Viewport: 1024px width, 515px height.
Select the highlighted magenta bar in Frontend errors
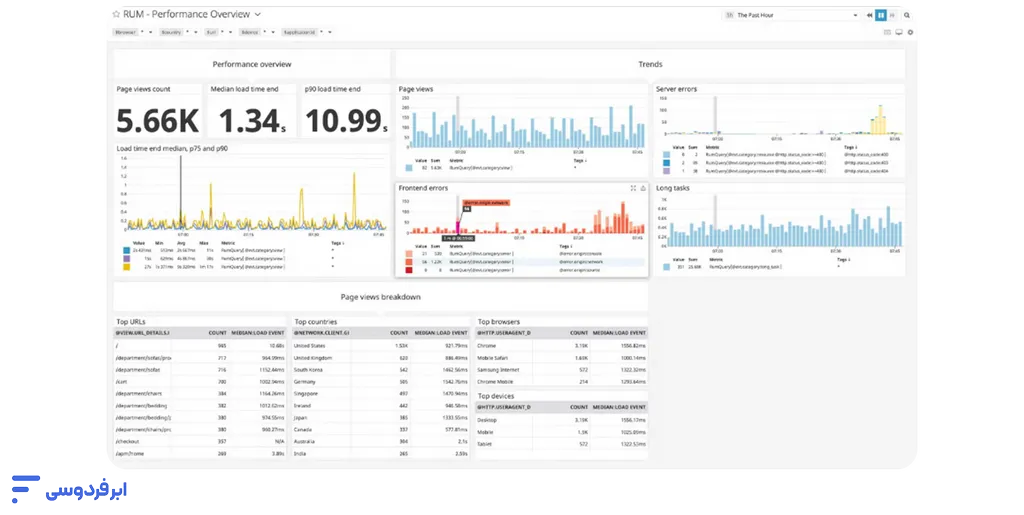click(x=458, y=228)
